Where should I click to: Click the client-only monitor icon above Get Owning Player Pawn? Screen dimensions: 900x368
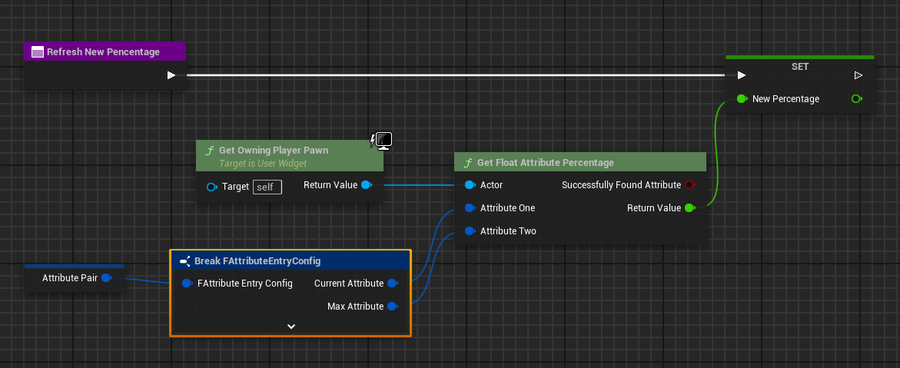coord(382,141)
